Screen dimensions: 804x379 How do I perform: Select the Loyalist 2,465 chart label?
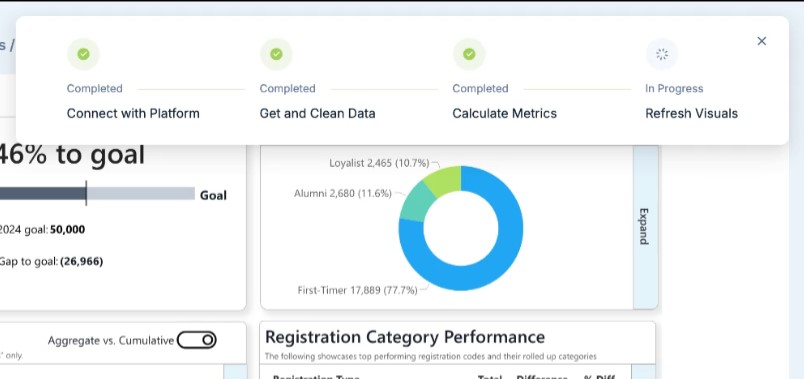(x=379, y=163)
